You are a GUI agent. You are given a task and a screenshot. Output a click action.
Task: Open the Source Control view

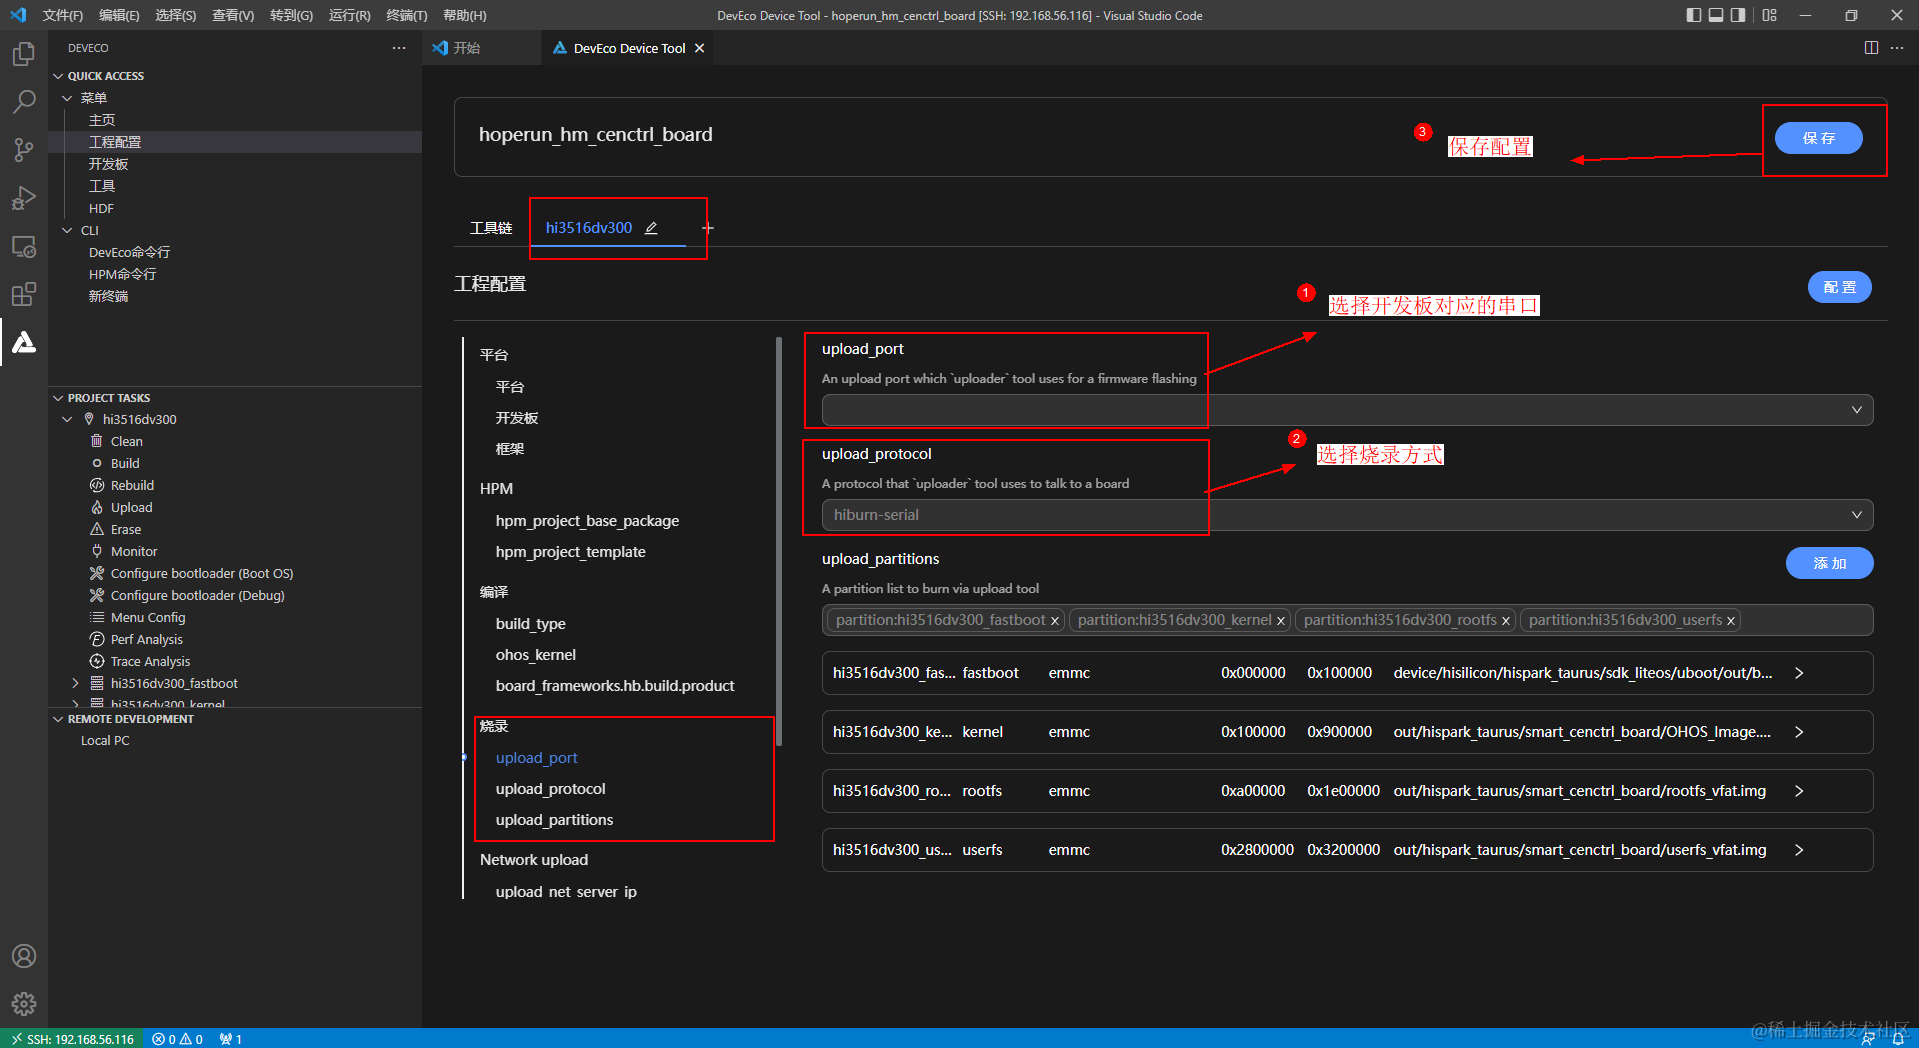click(24, 150)
